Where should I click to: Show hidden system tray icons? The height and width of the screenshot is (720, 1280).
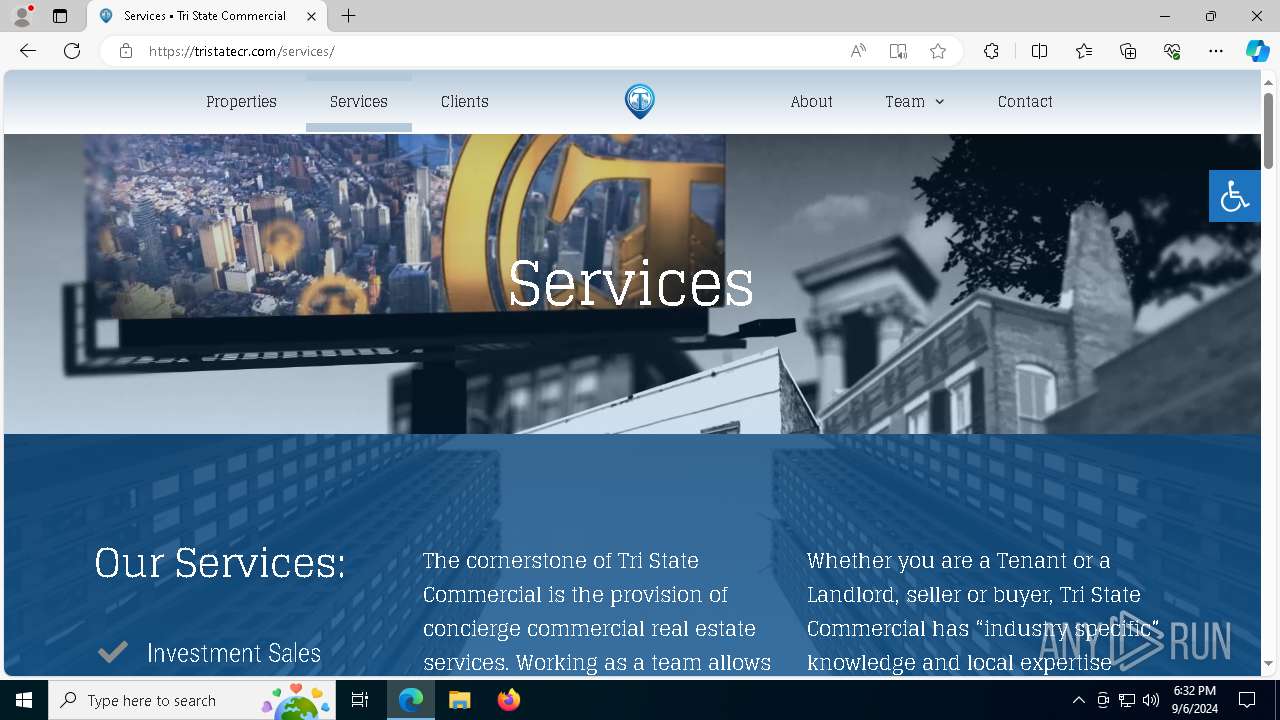coord(1078,700)
